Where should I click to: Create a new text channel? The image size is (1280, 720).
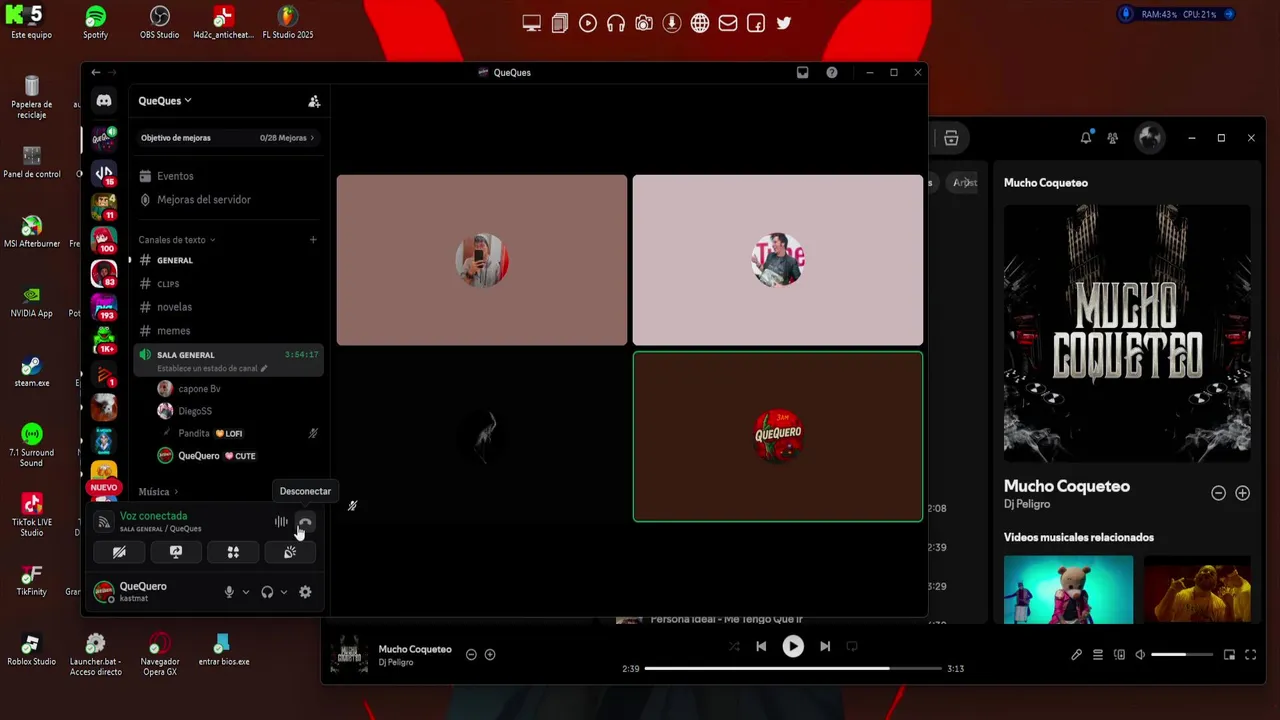pos(313,240)
